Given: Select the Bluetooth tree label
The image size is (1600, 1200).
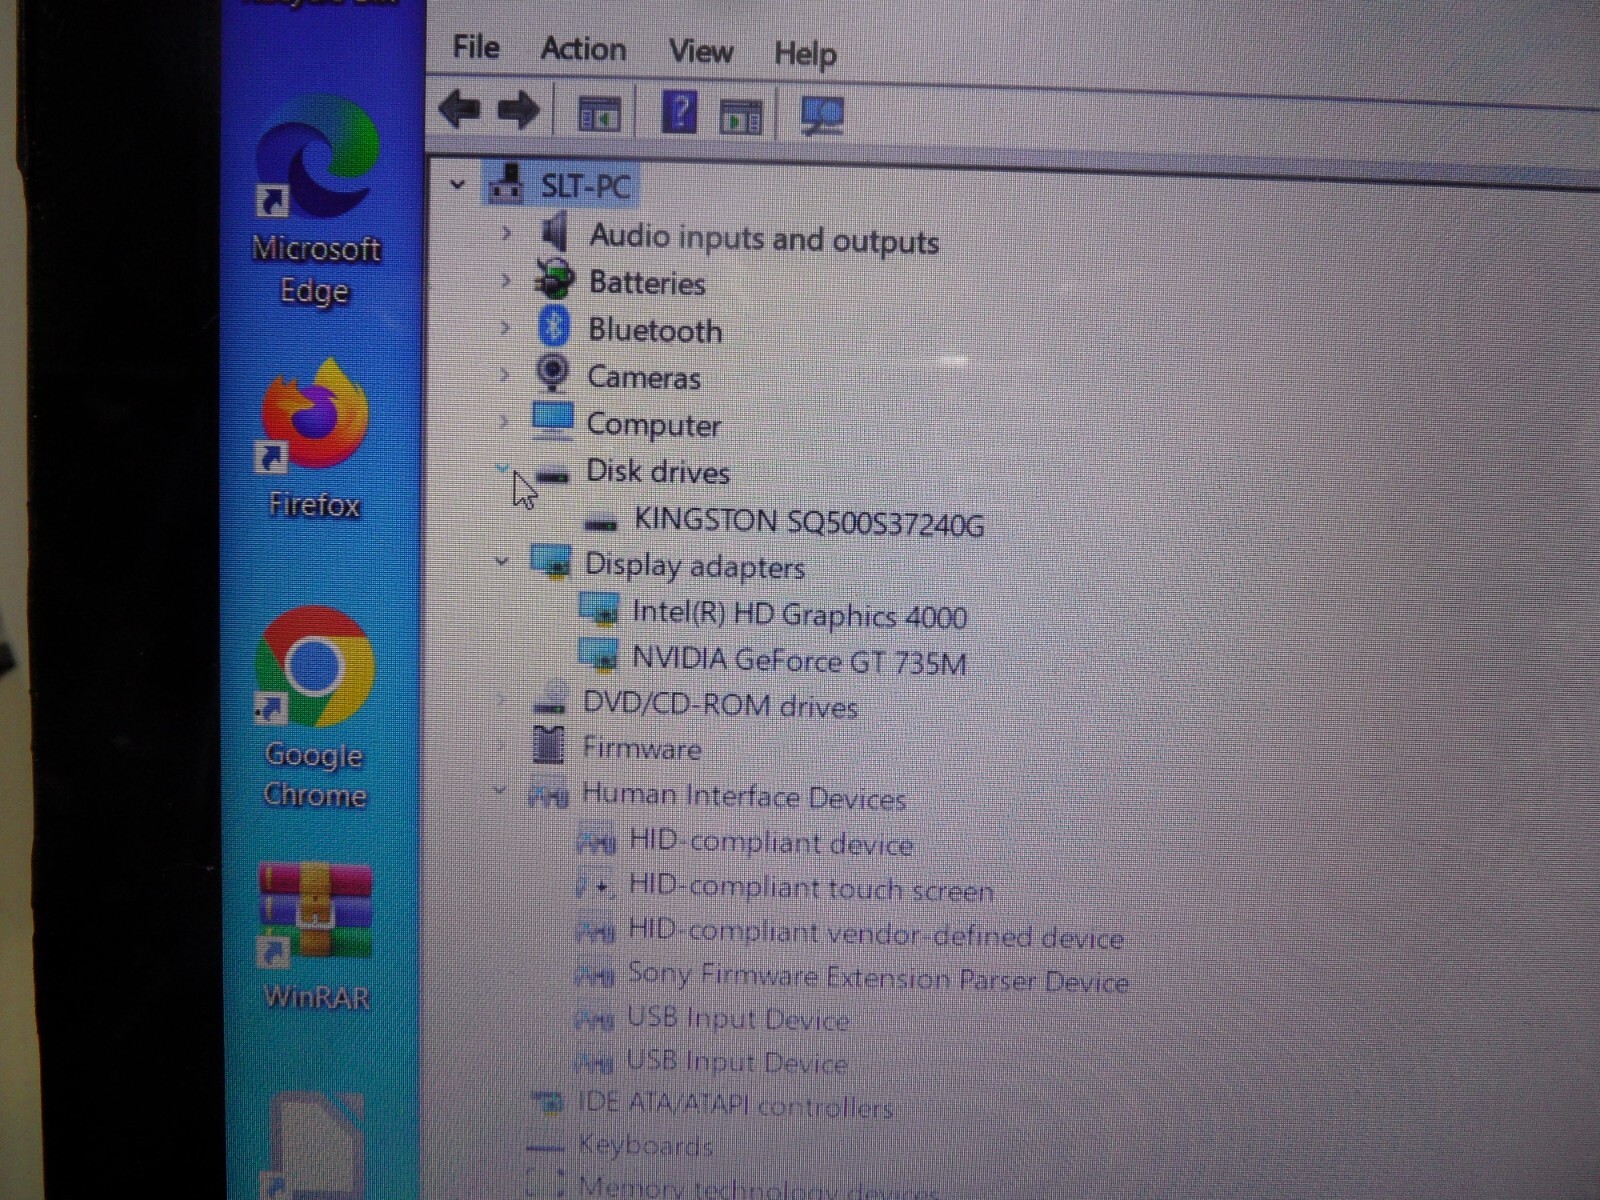Looking at the screenshot, I should point(655,330).
